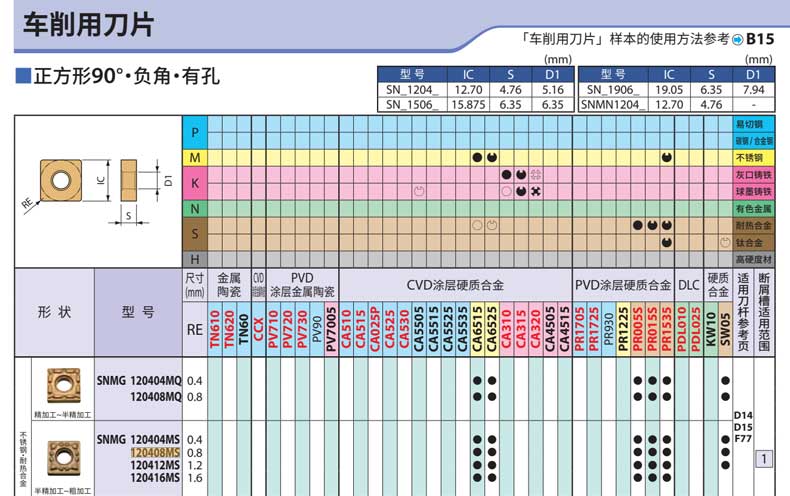The image size is (790, 496).
Task: Click the 不锈钢 material label
Action: (x=760, y=158)
